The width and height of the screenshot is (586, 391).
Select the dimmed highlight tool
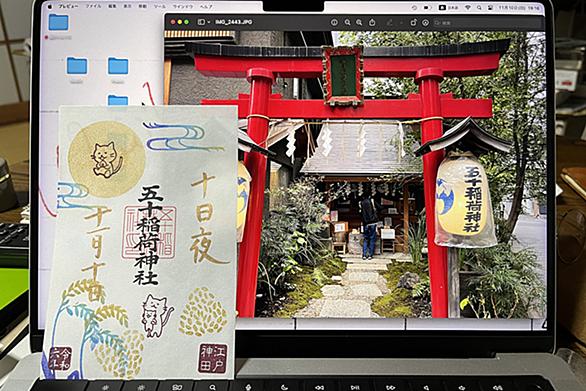point(390,23)
